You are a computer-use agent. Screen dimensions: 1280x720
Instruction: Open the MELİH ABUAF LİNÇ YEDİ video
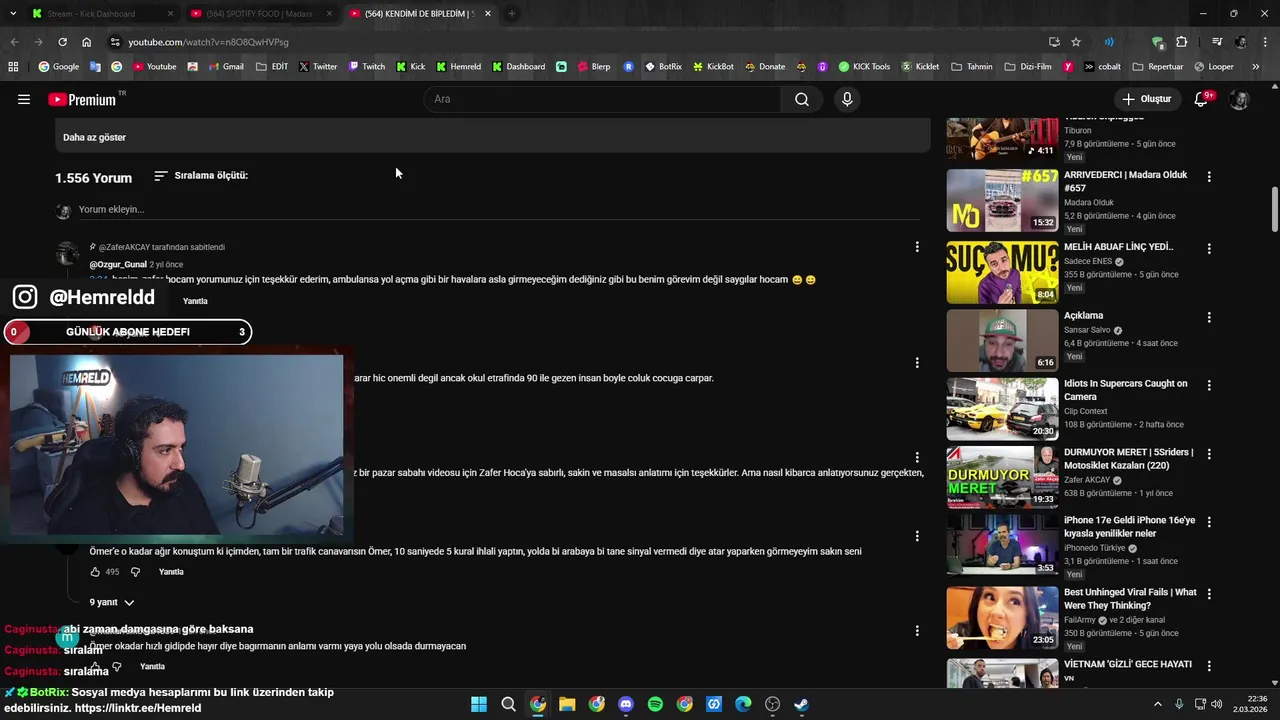(x=1118, y=247)
